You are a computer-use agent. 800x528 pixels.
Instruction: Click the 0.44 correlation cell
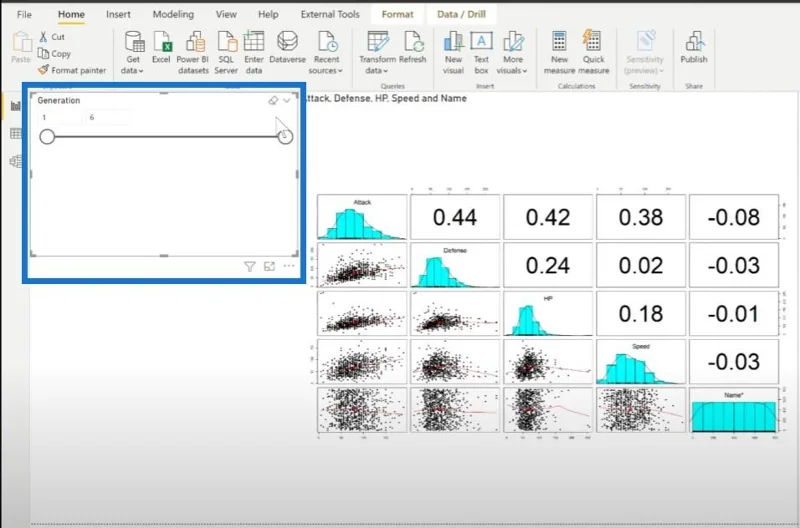[x=455, y=217]
